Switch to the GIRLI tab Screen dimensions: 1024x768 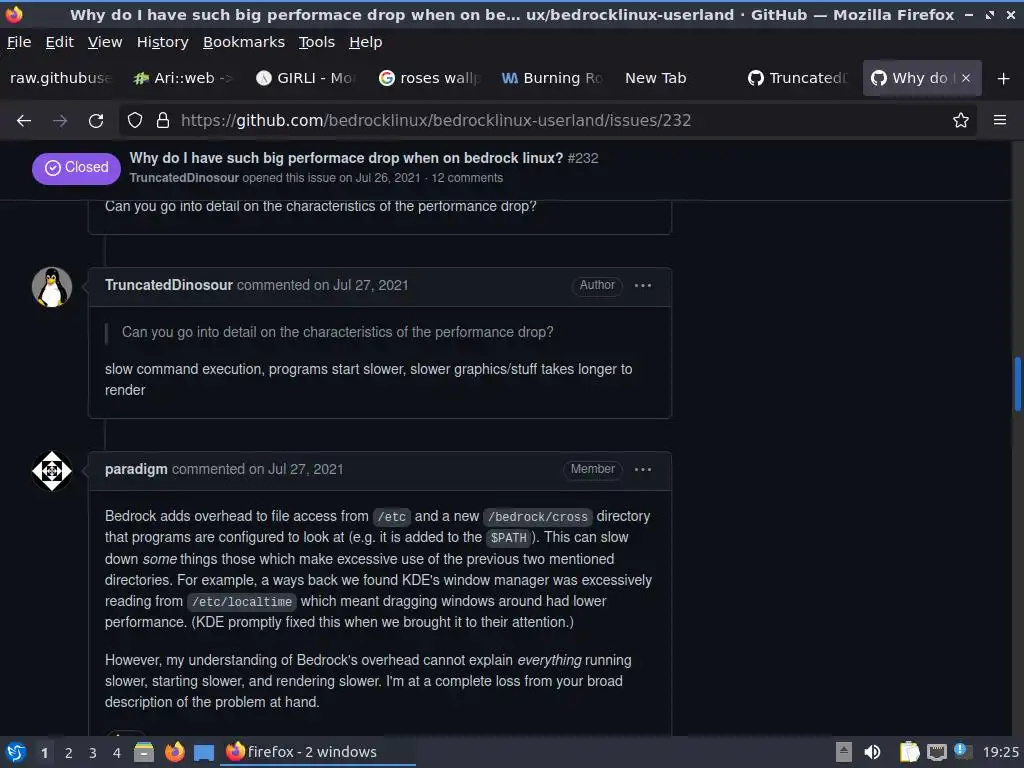coord(306,78)
